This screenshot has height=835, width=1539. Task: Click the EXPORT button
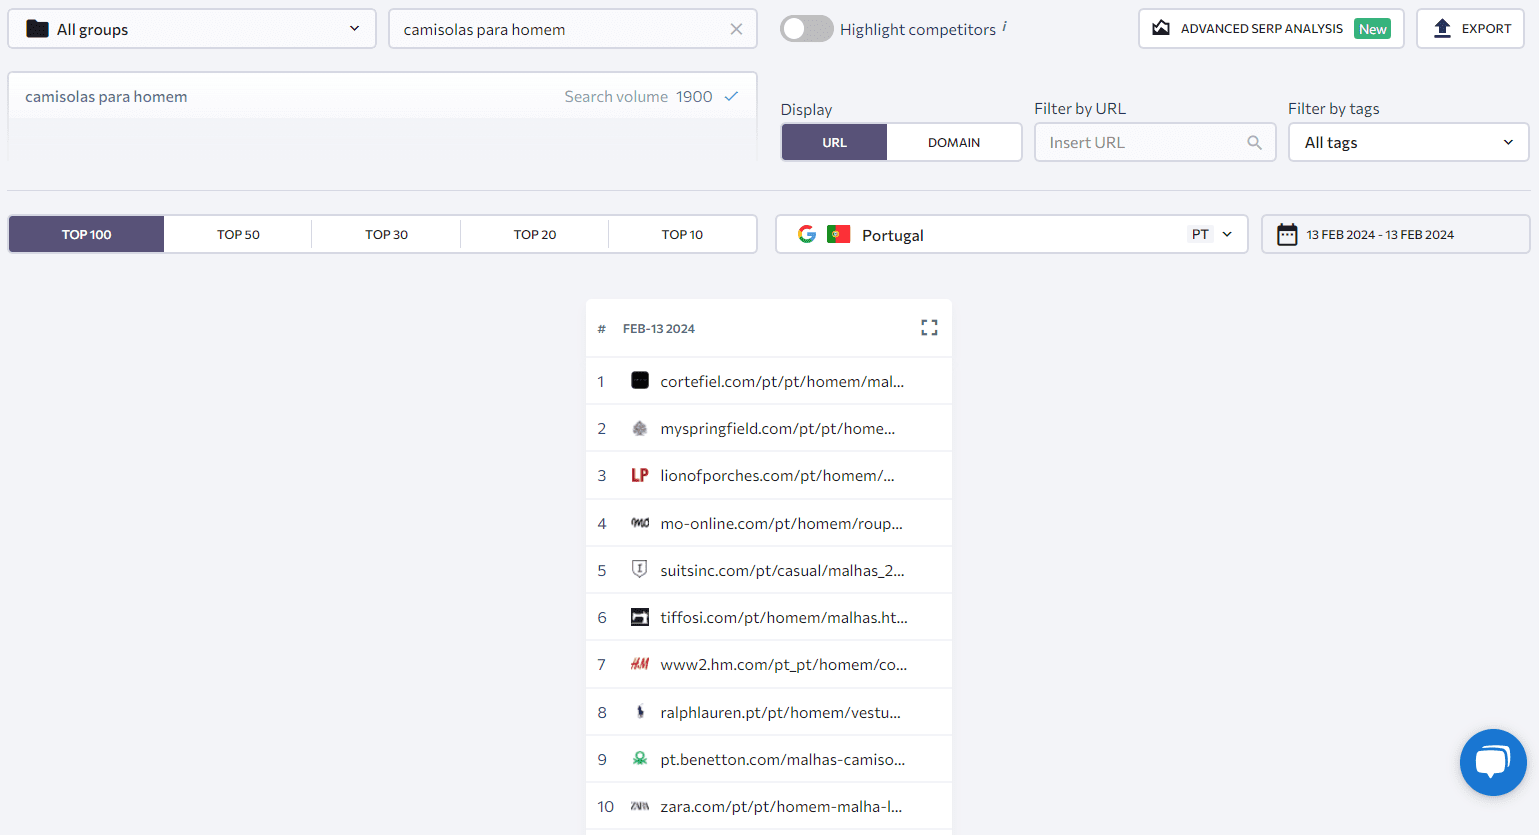tap(1470, 28)
